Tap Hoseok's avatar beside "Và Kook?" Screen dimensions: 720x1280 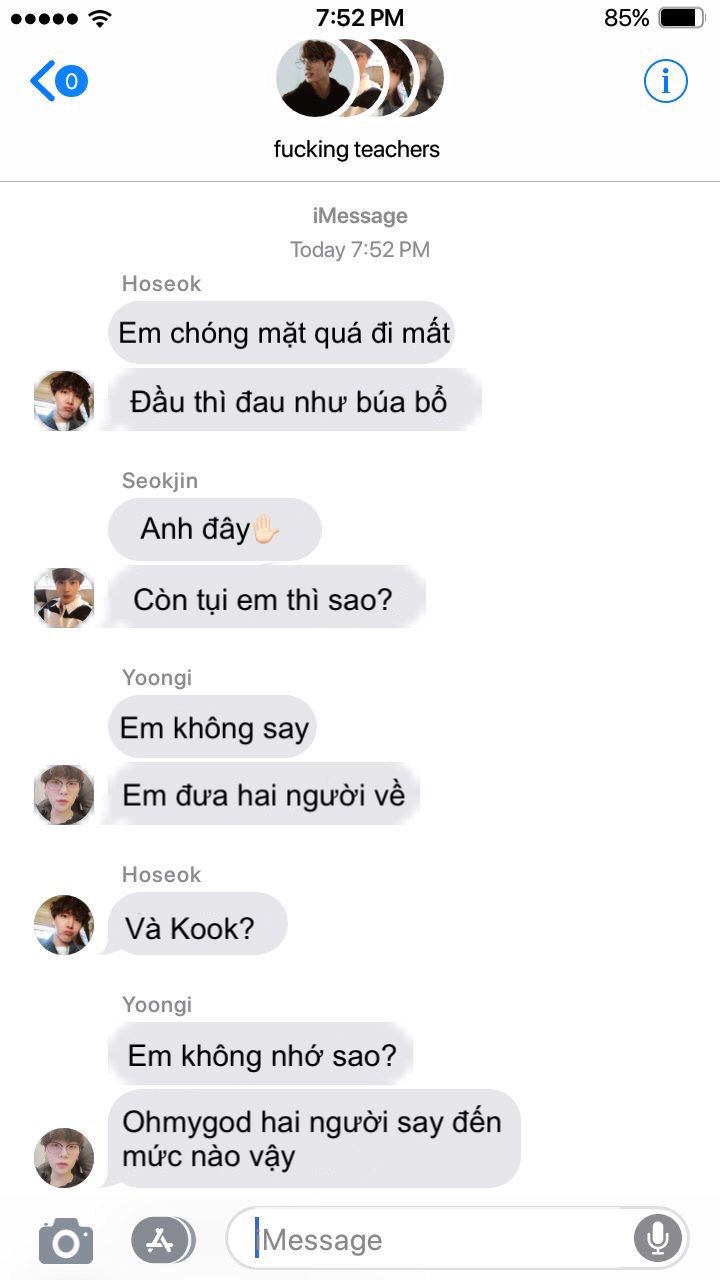[64, 925]
